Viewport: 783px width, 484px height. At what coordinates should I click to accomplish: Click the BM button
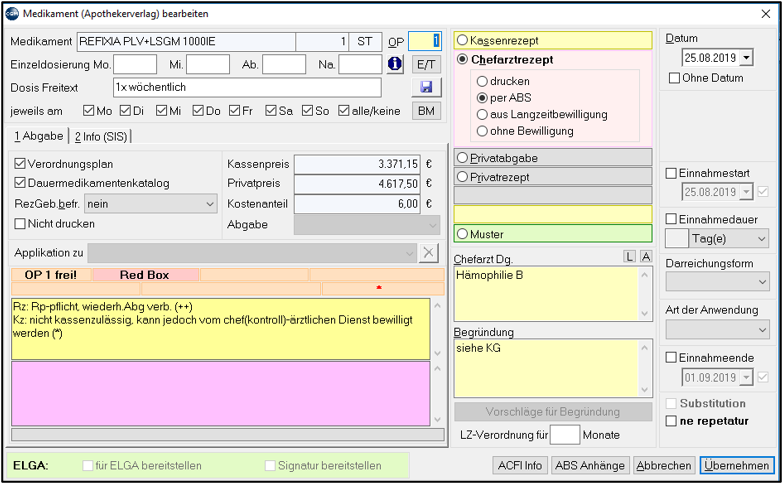[426, 111]
